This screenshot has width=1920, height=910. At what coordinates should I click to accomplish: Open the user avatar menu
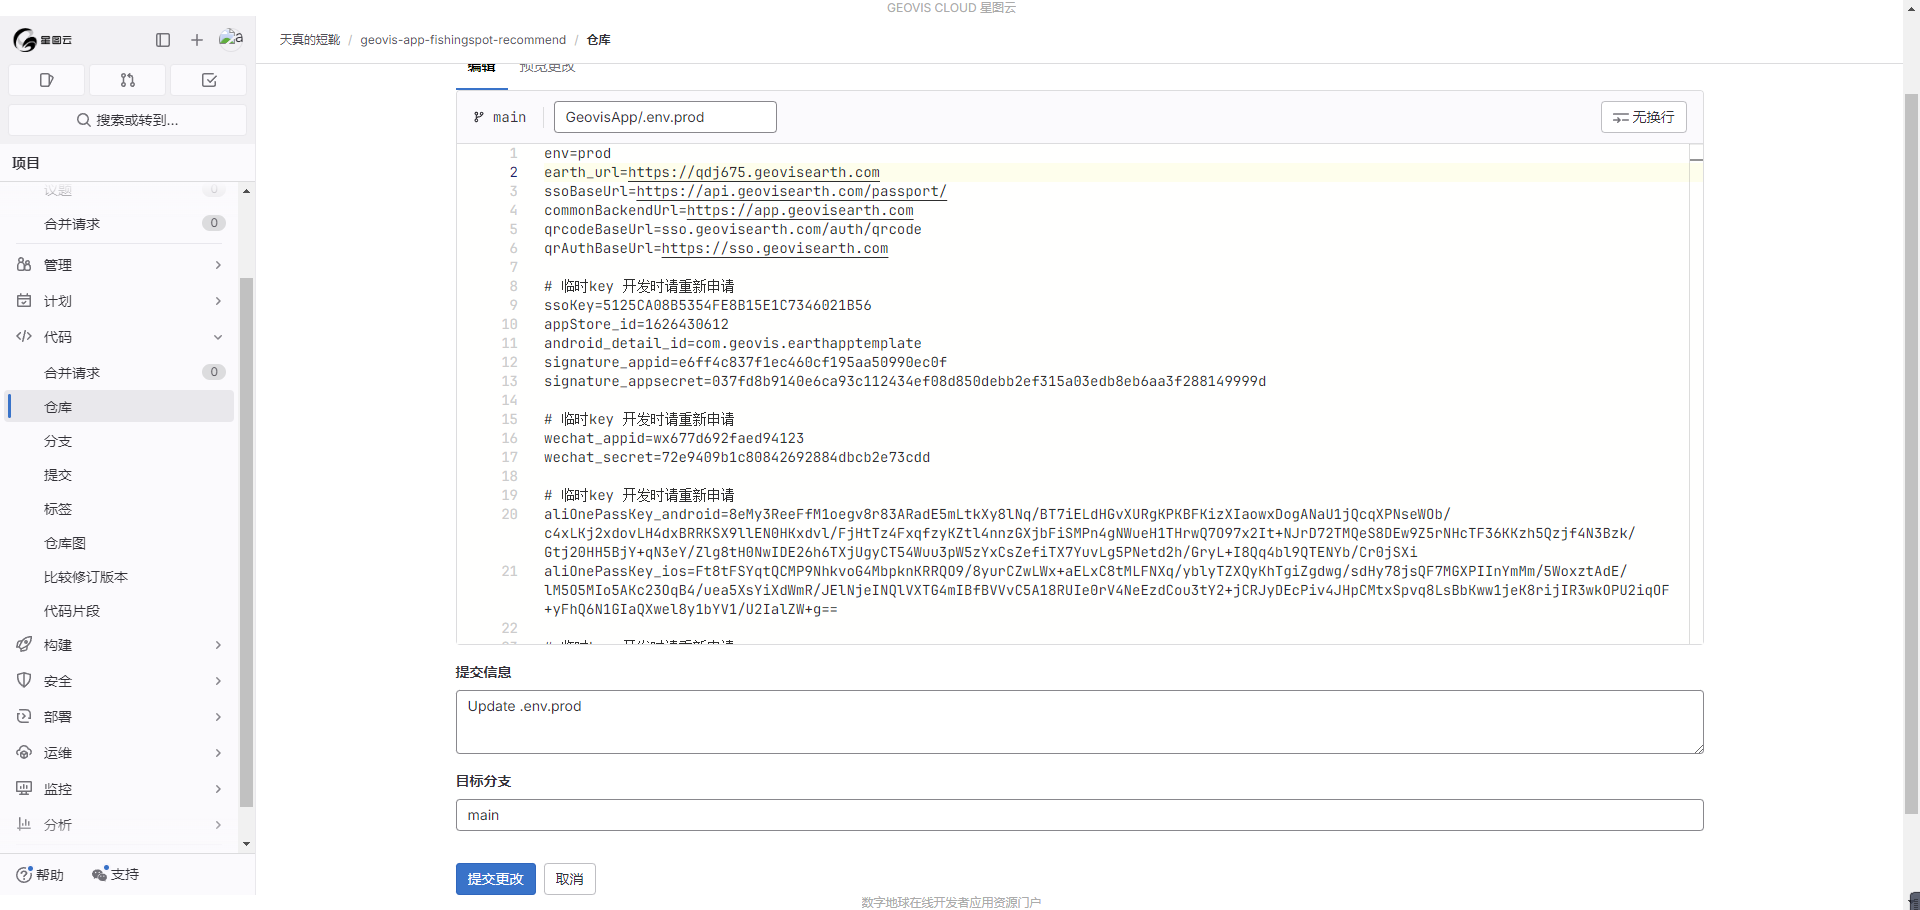click(x=231, y=38)
